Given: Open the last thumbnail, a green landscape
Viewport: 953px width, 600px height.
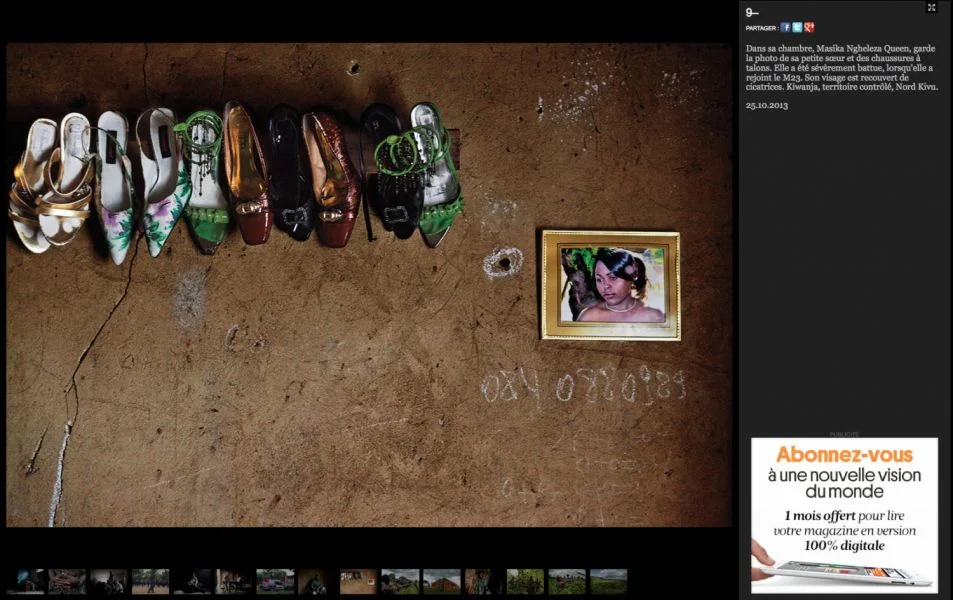Looking at the screenshot, I should pos(608,581).
